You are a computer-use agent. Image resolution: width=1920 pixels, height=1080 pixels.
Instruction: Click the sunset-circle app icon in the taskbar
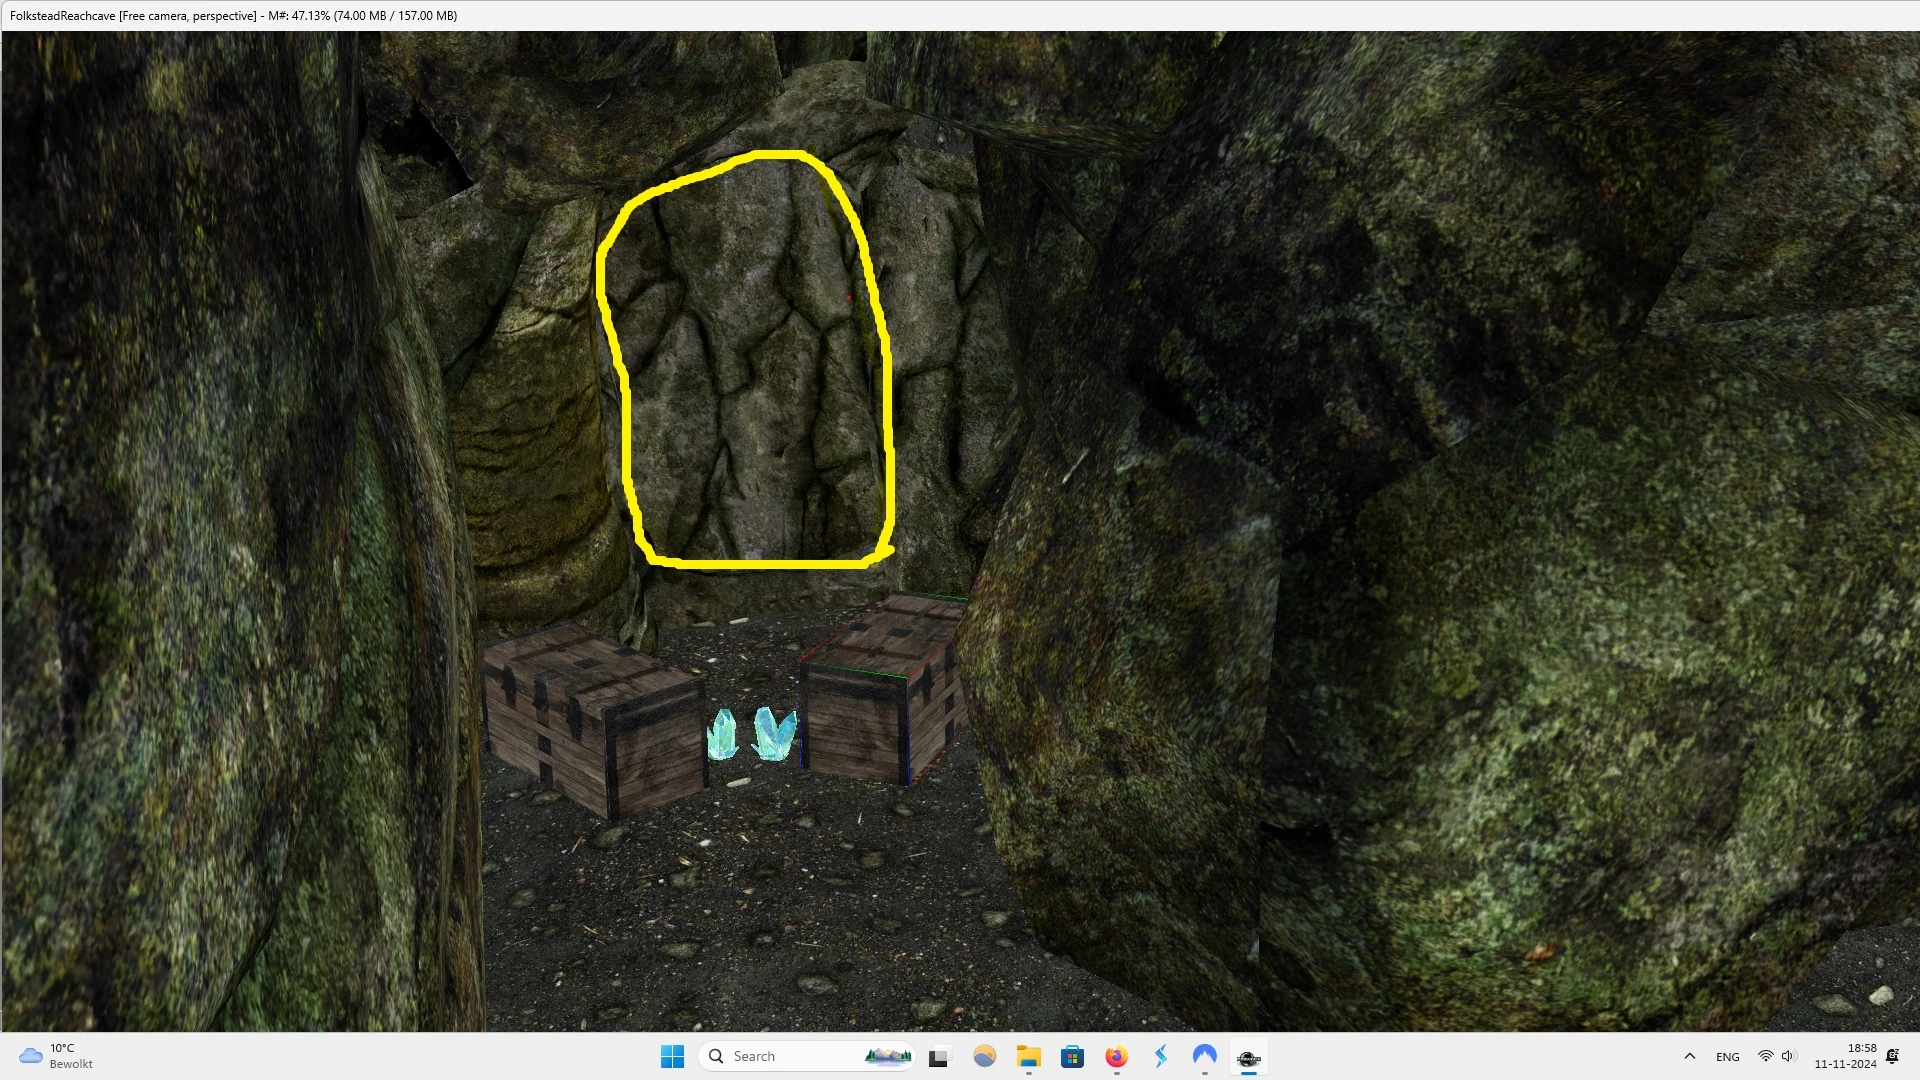tap(985, 1056)
